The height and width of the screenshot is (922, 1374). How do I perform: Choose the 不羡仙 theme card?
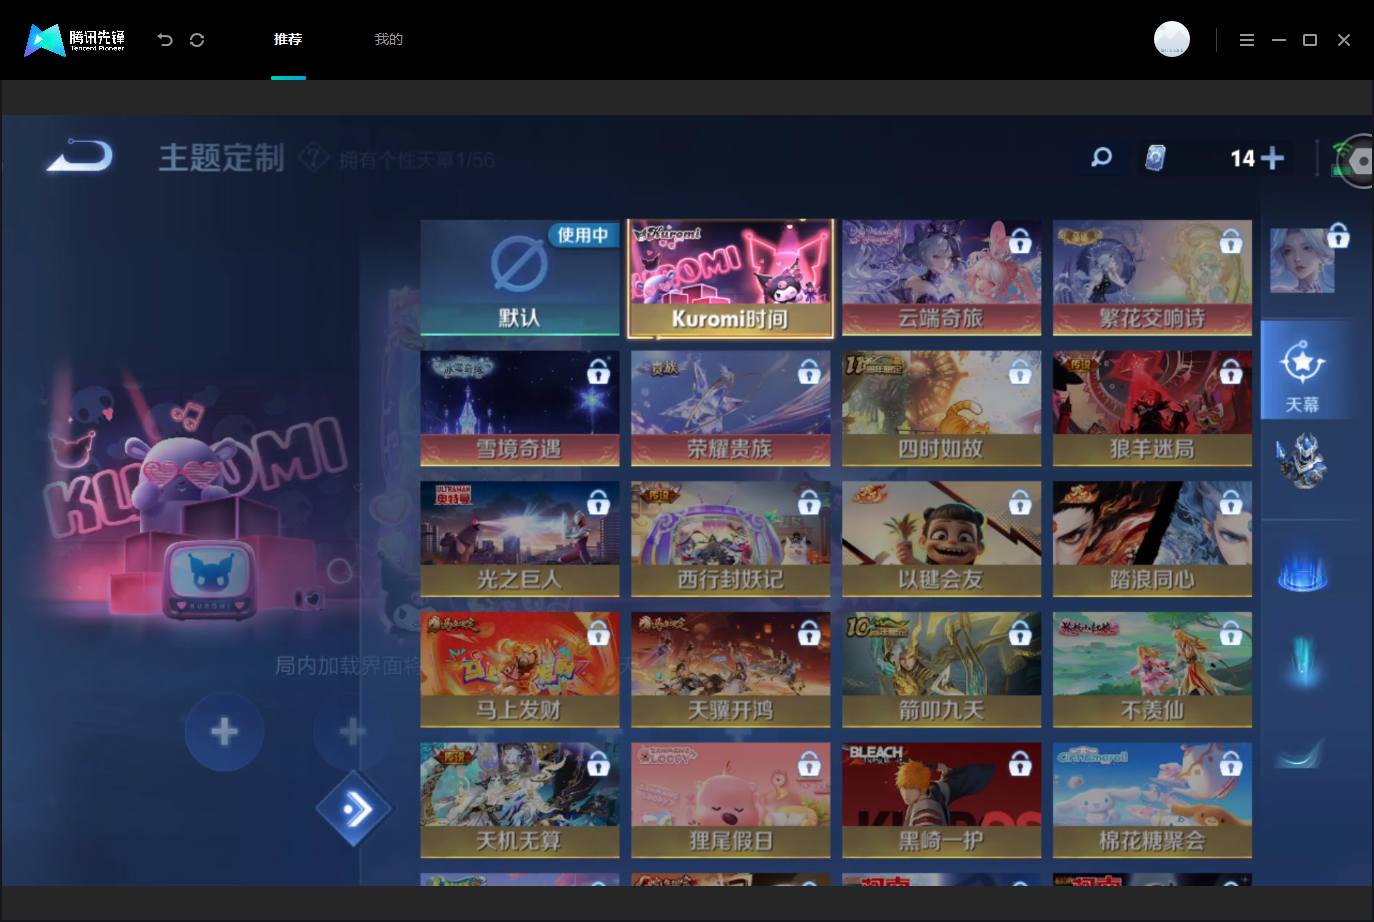pyautogui.click(x=1152, y=670)
